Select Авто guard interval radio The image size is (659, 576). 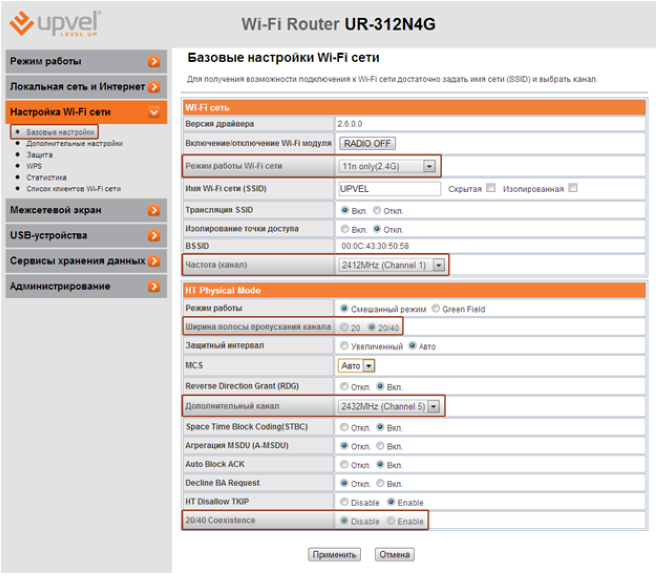[412, 346]
